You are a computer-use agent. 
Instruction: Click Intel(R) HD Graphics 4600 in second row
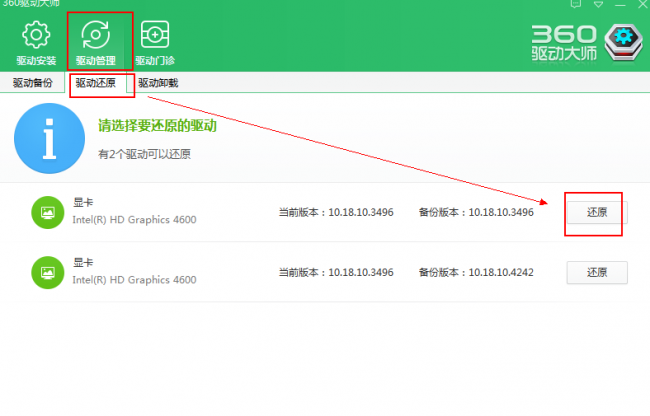[134, 280]
